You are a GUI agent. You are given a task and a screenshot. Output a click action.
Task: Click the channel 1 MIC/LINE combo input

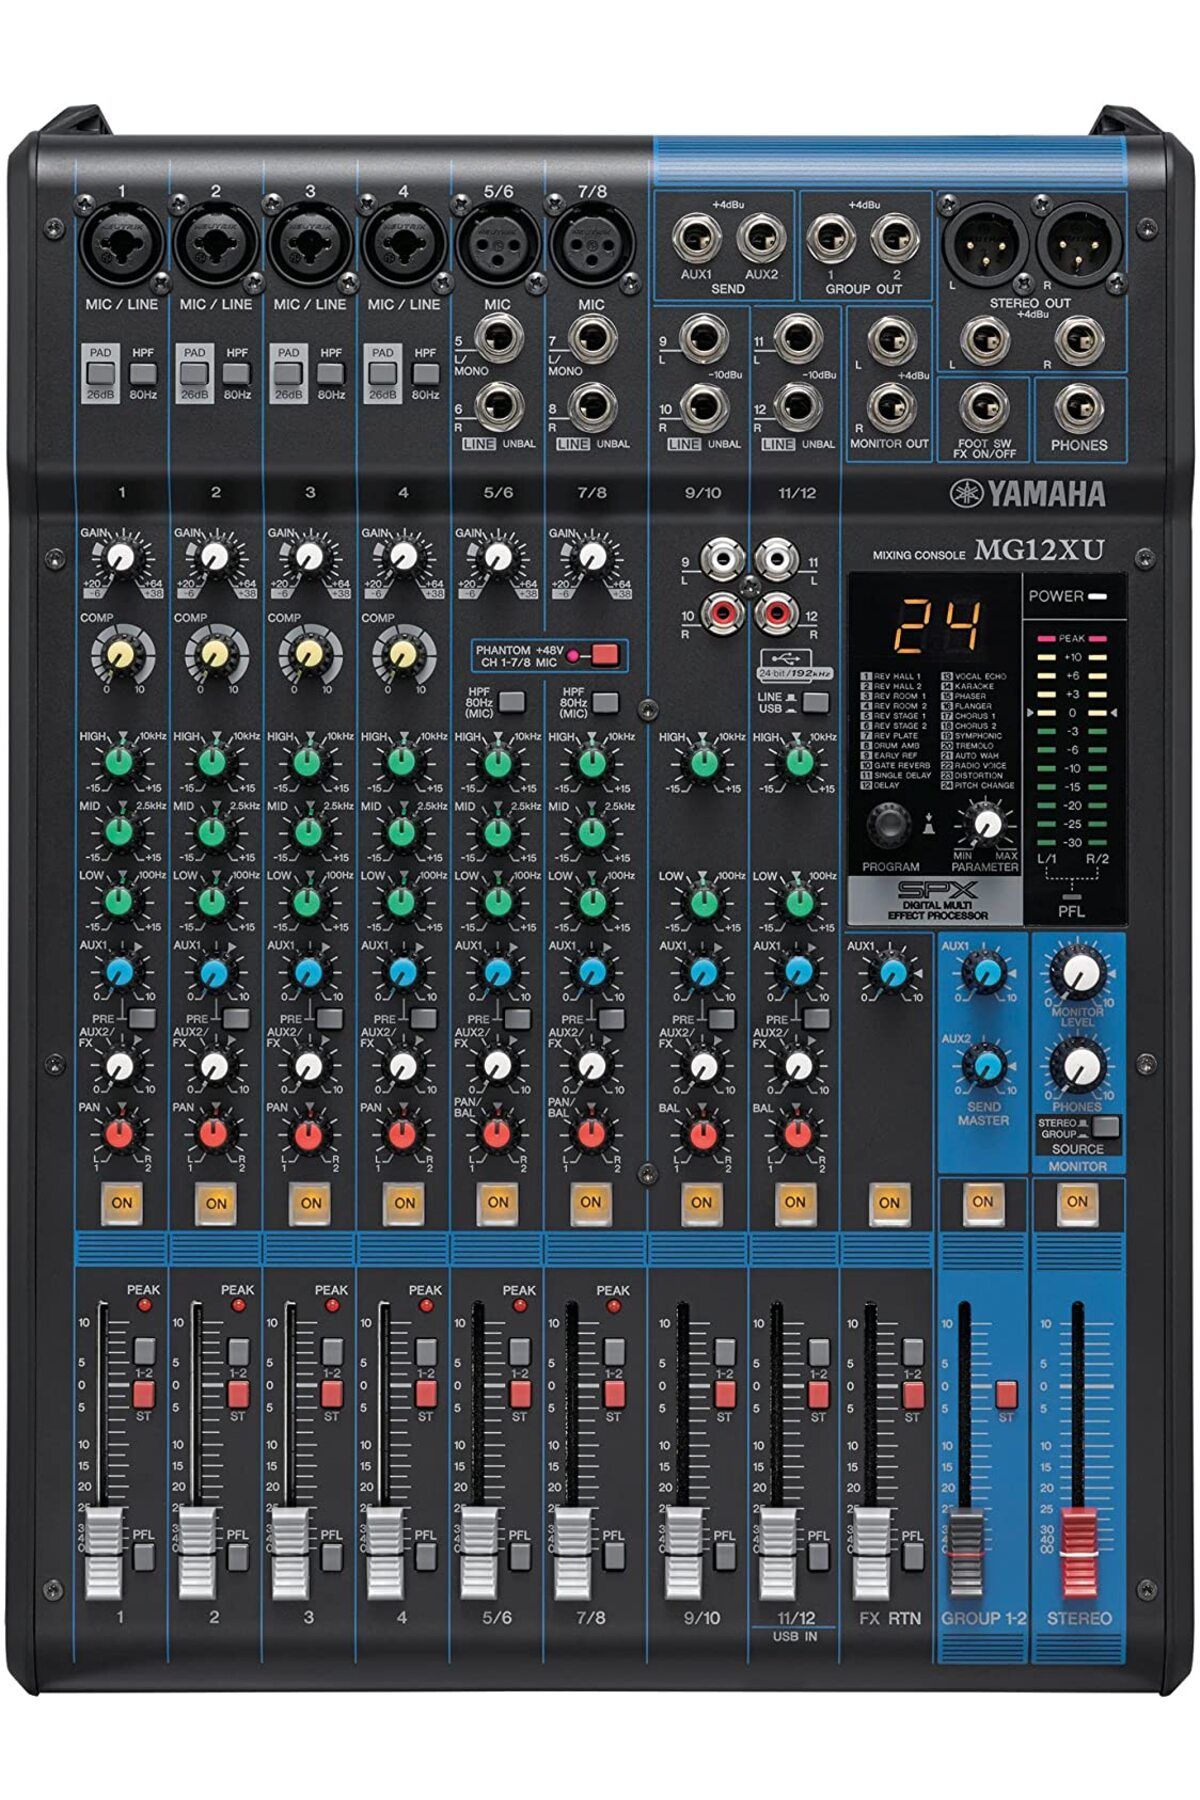122,243
